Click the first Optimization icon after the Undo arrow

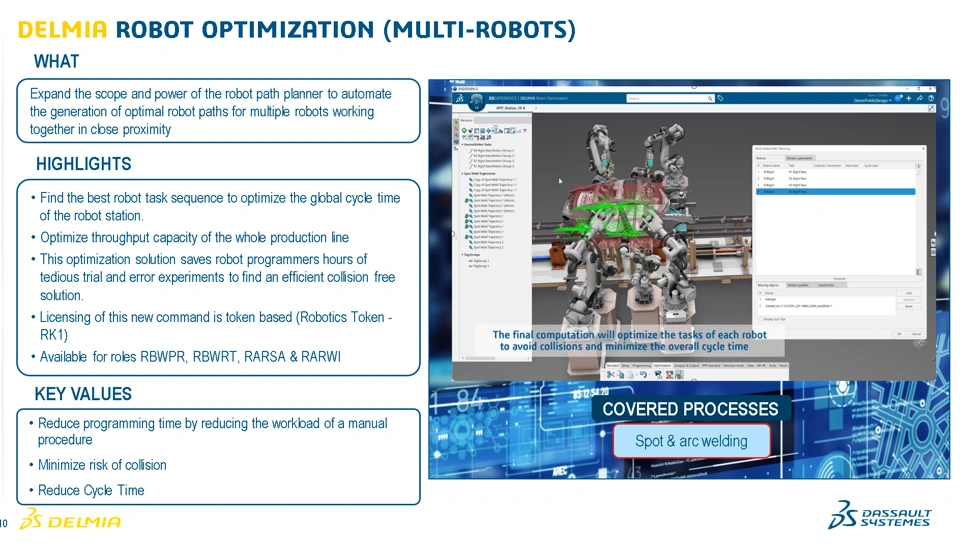(x=658, y=374)
